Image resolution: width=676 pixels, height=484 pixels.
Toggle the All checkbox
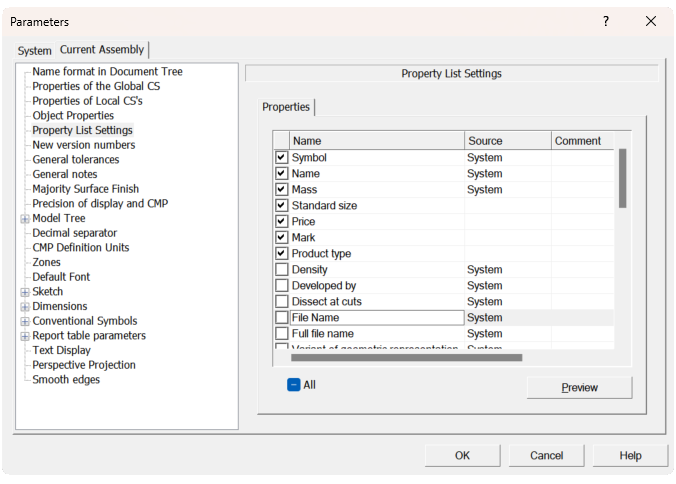pos(294,385)
